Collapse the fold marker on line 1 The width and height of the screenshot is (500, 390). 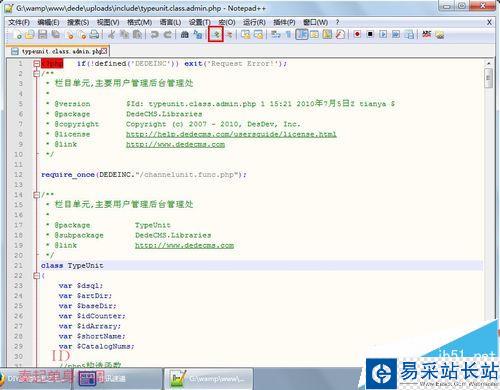tap(37, 63)
